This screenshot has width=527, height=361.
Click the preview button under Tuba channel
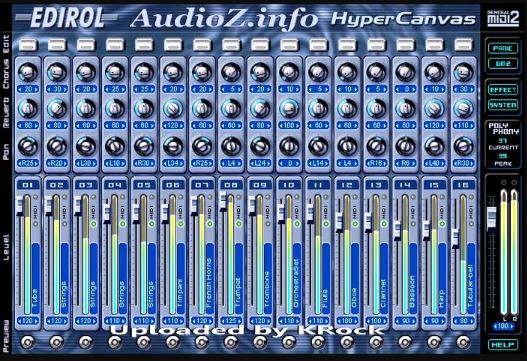[28, 342]
